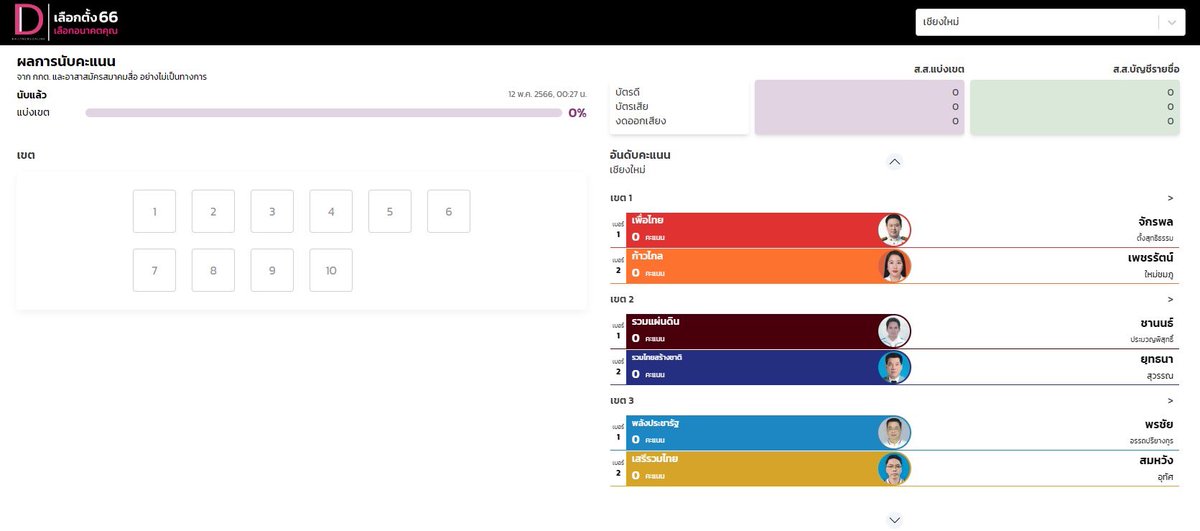This screenshot has height=531, width=1200.
Task: Click candidate name พรชัย
Action: point(1159,424)
